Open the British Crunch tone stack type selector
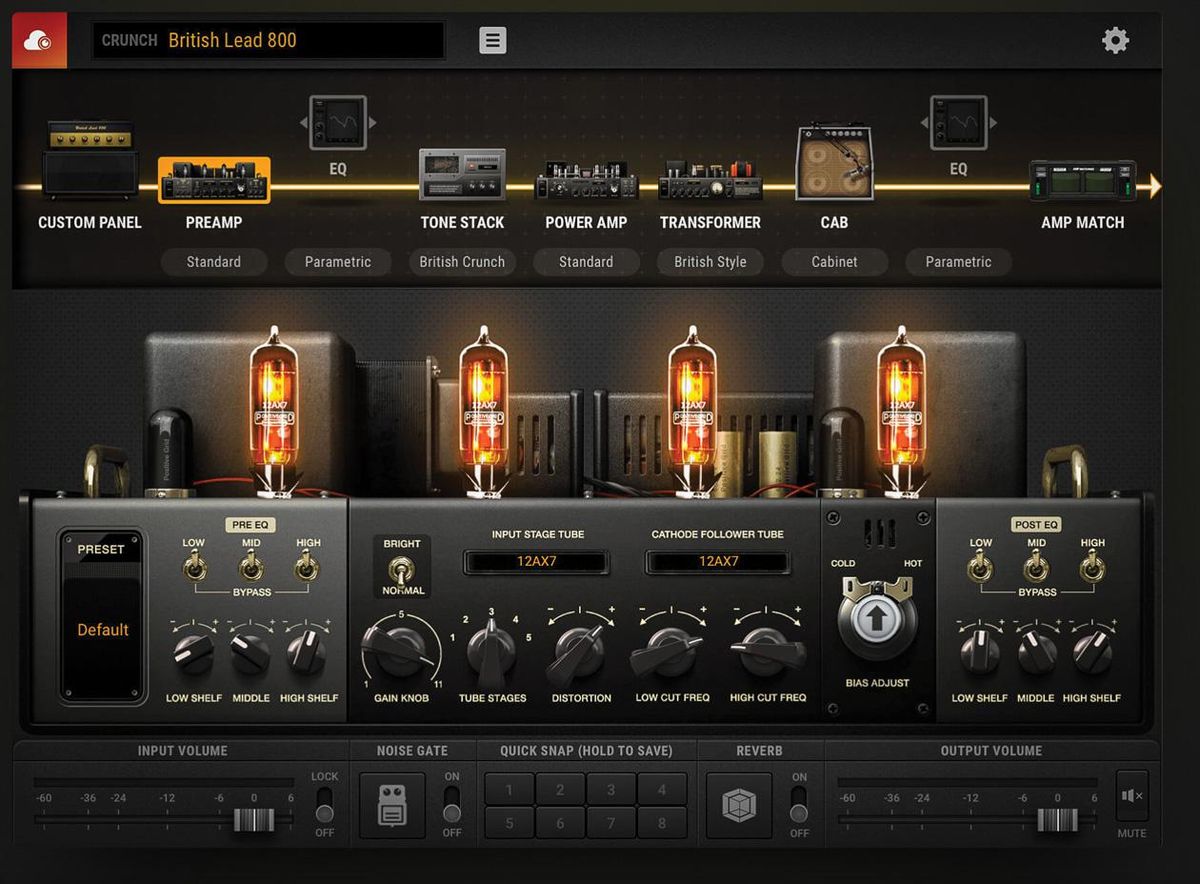 point(462,262)
